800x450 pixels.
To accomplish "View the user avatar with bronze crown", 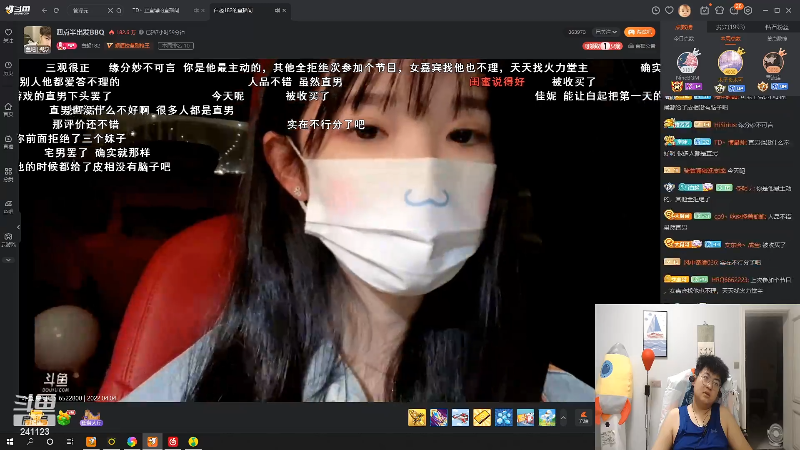I will [773, 62].
